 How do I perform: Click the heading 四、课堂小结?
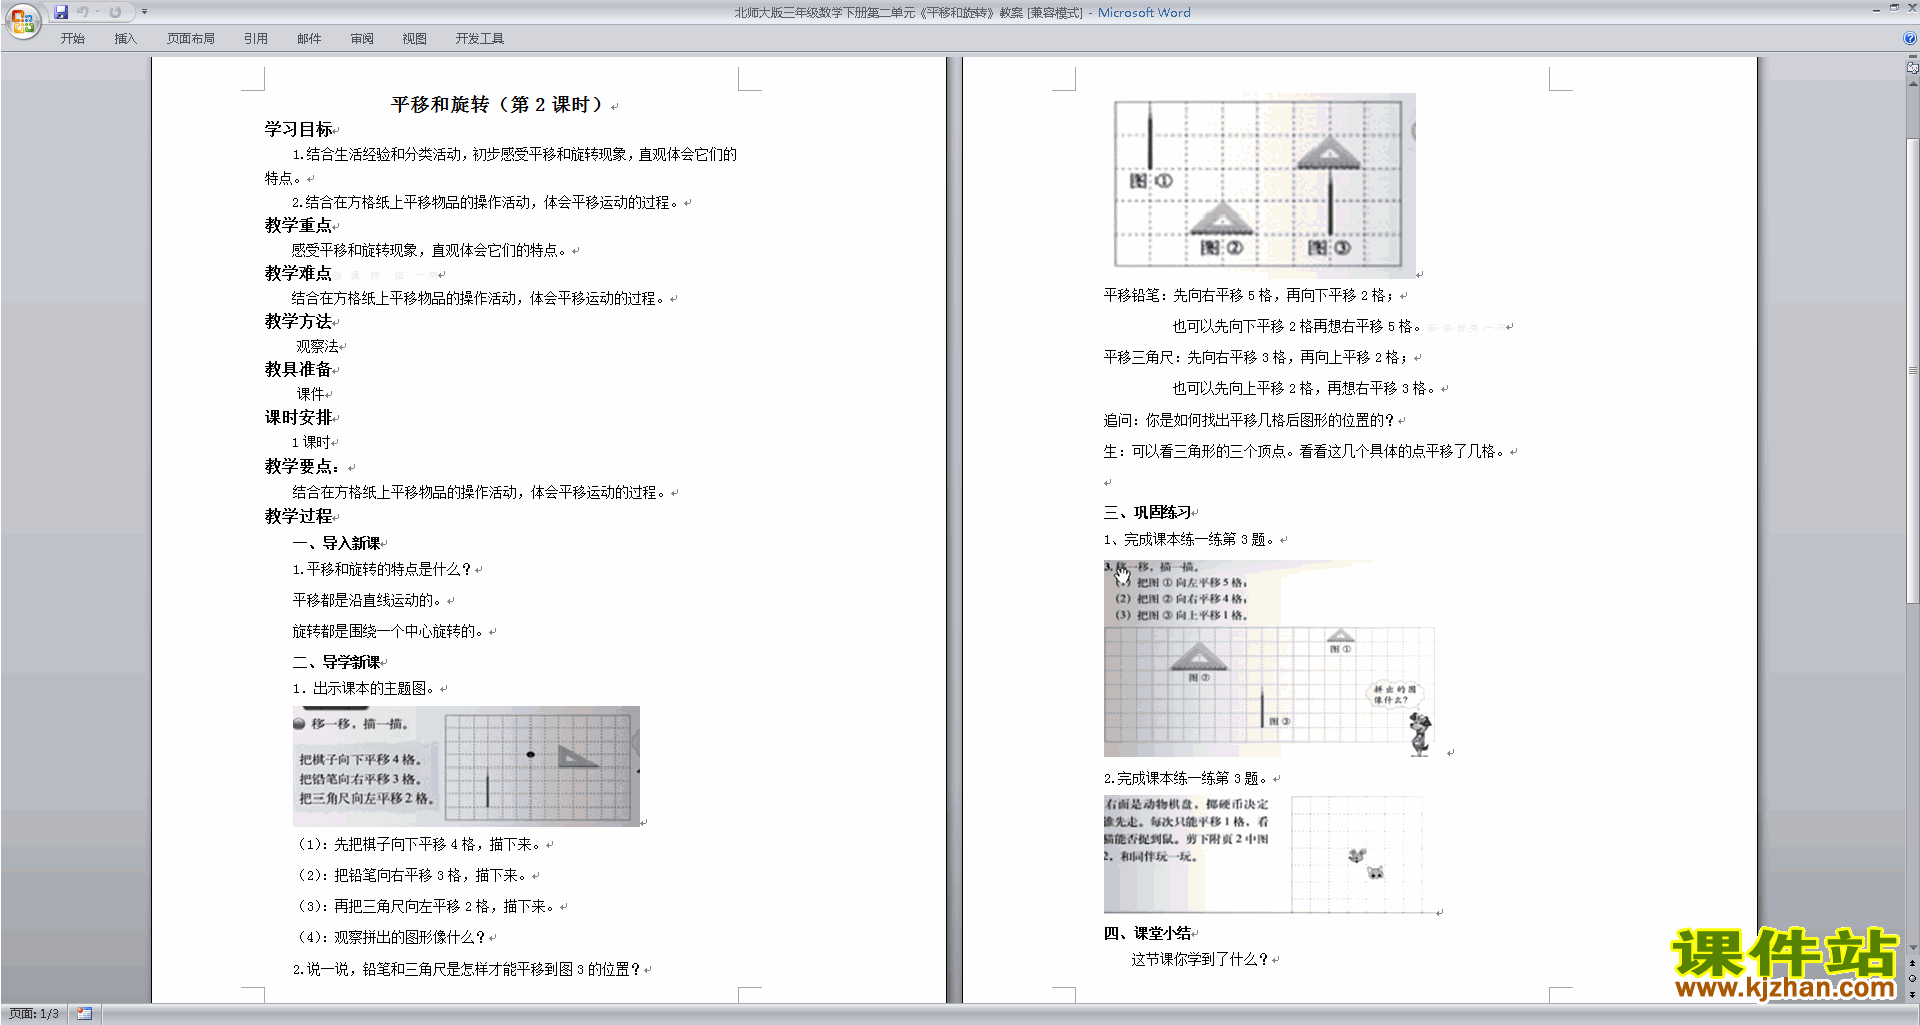tap(1148, 934)
